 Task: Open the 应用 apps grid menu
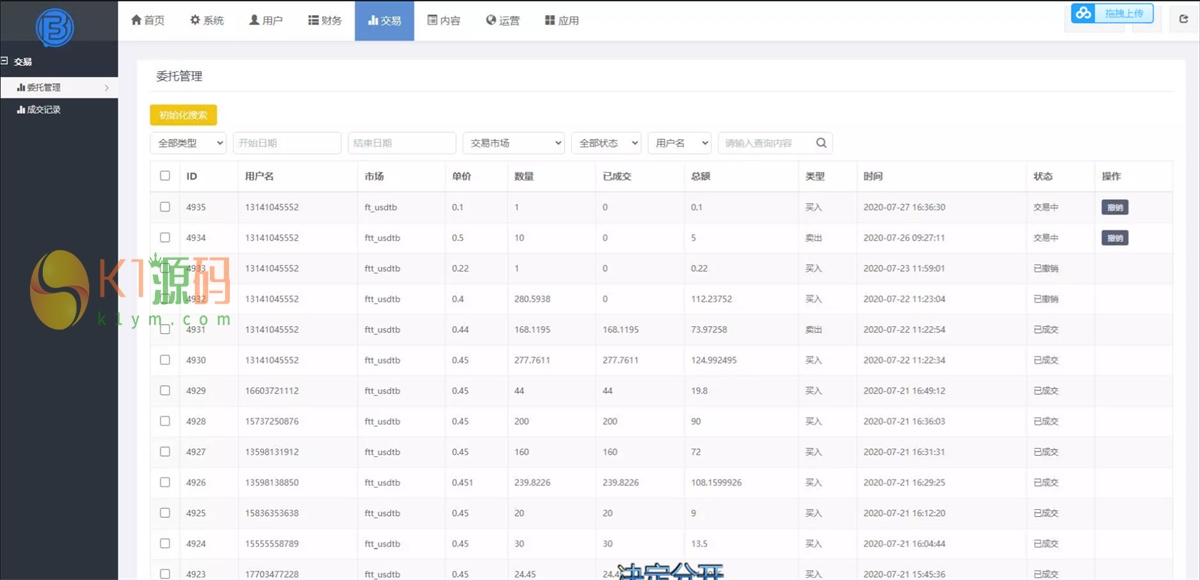tap(562, 20)
